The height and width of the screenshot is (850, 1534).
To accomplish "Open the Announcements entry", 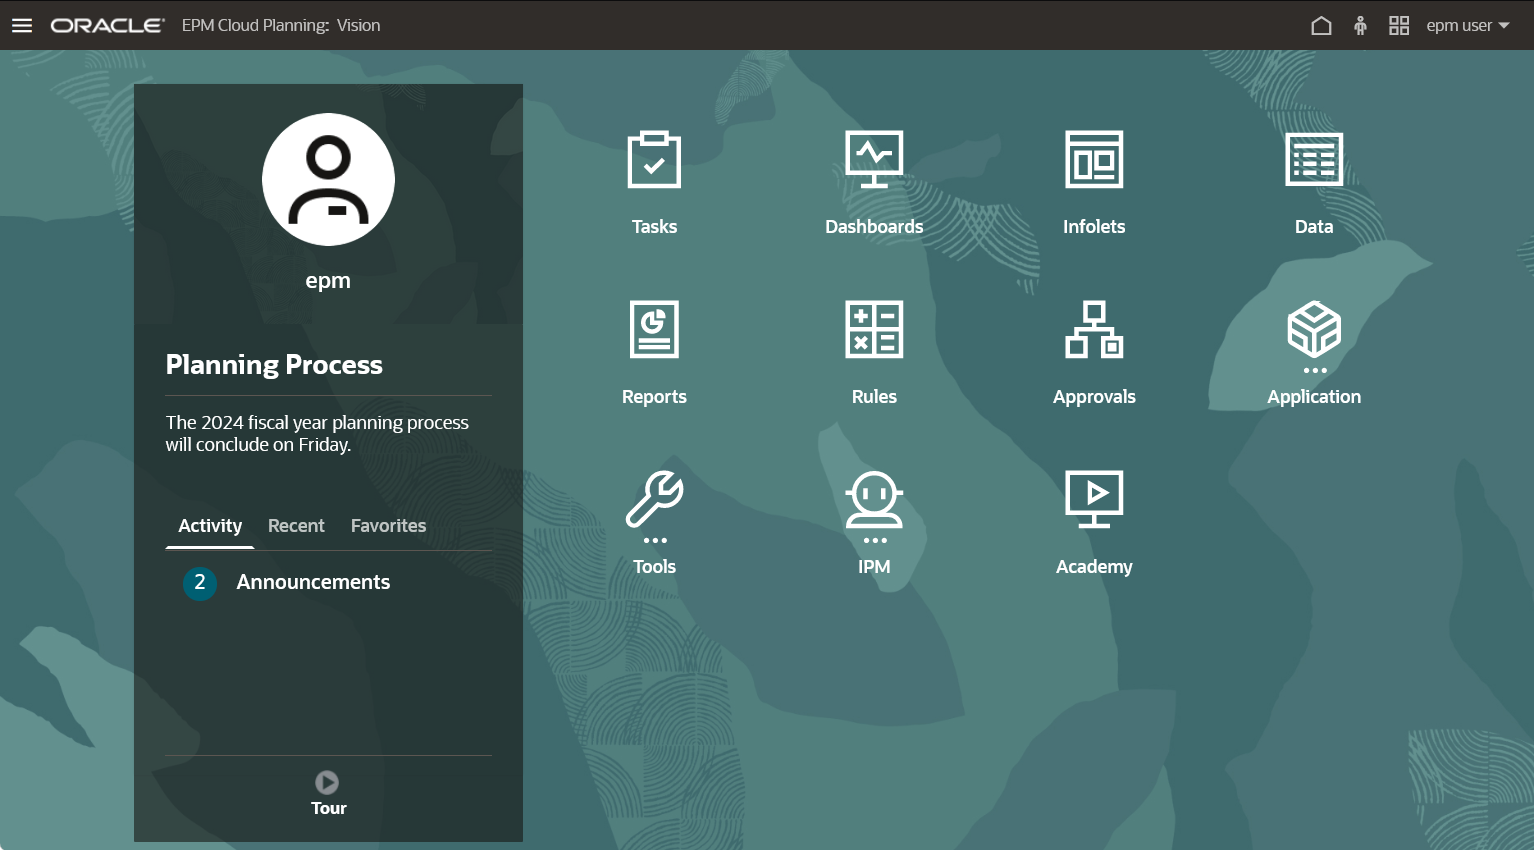I will 312,582.
